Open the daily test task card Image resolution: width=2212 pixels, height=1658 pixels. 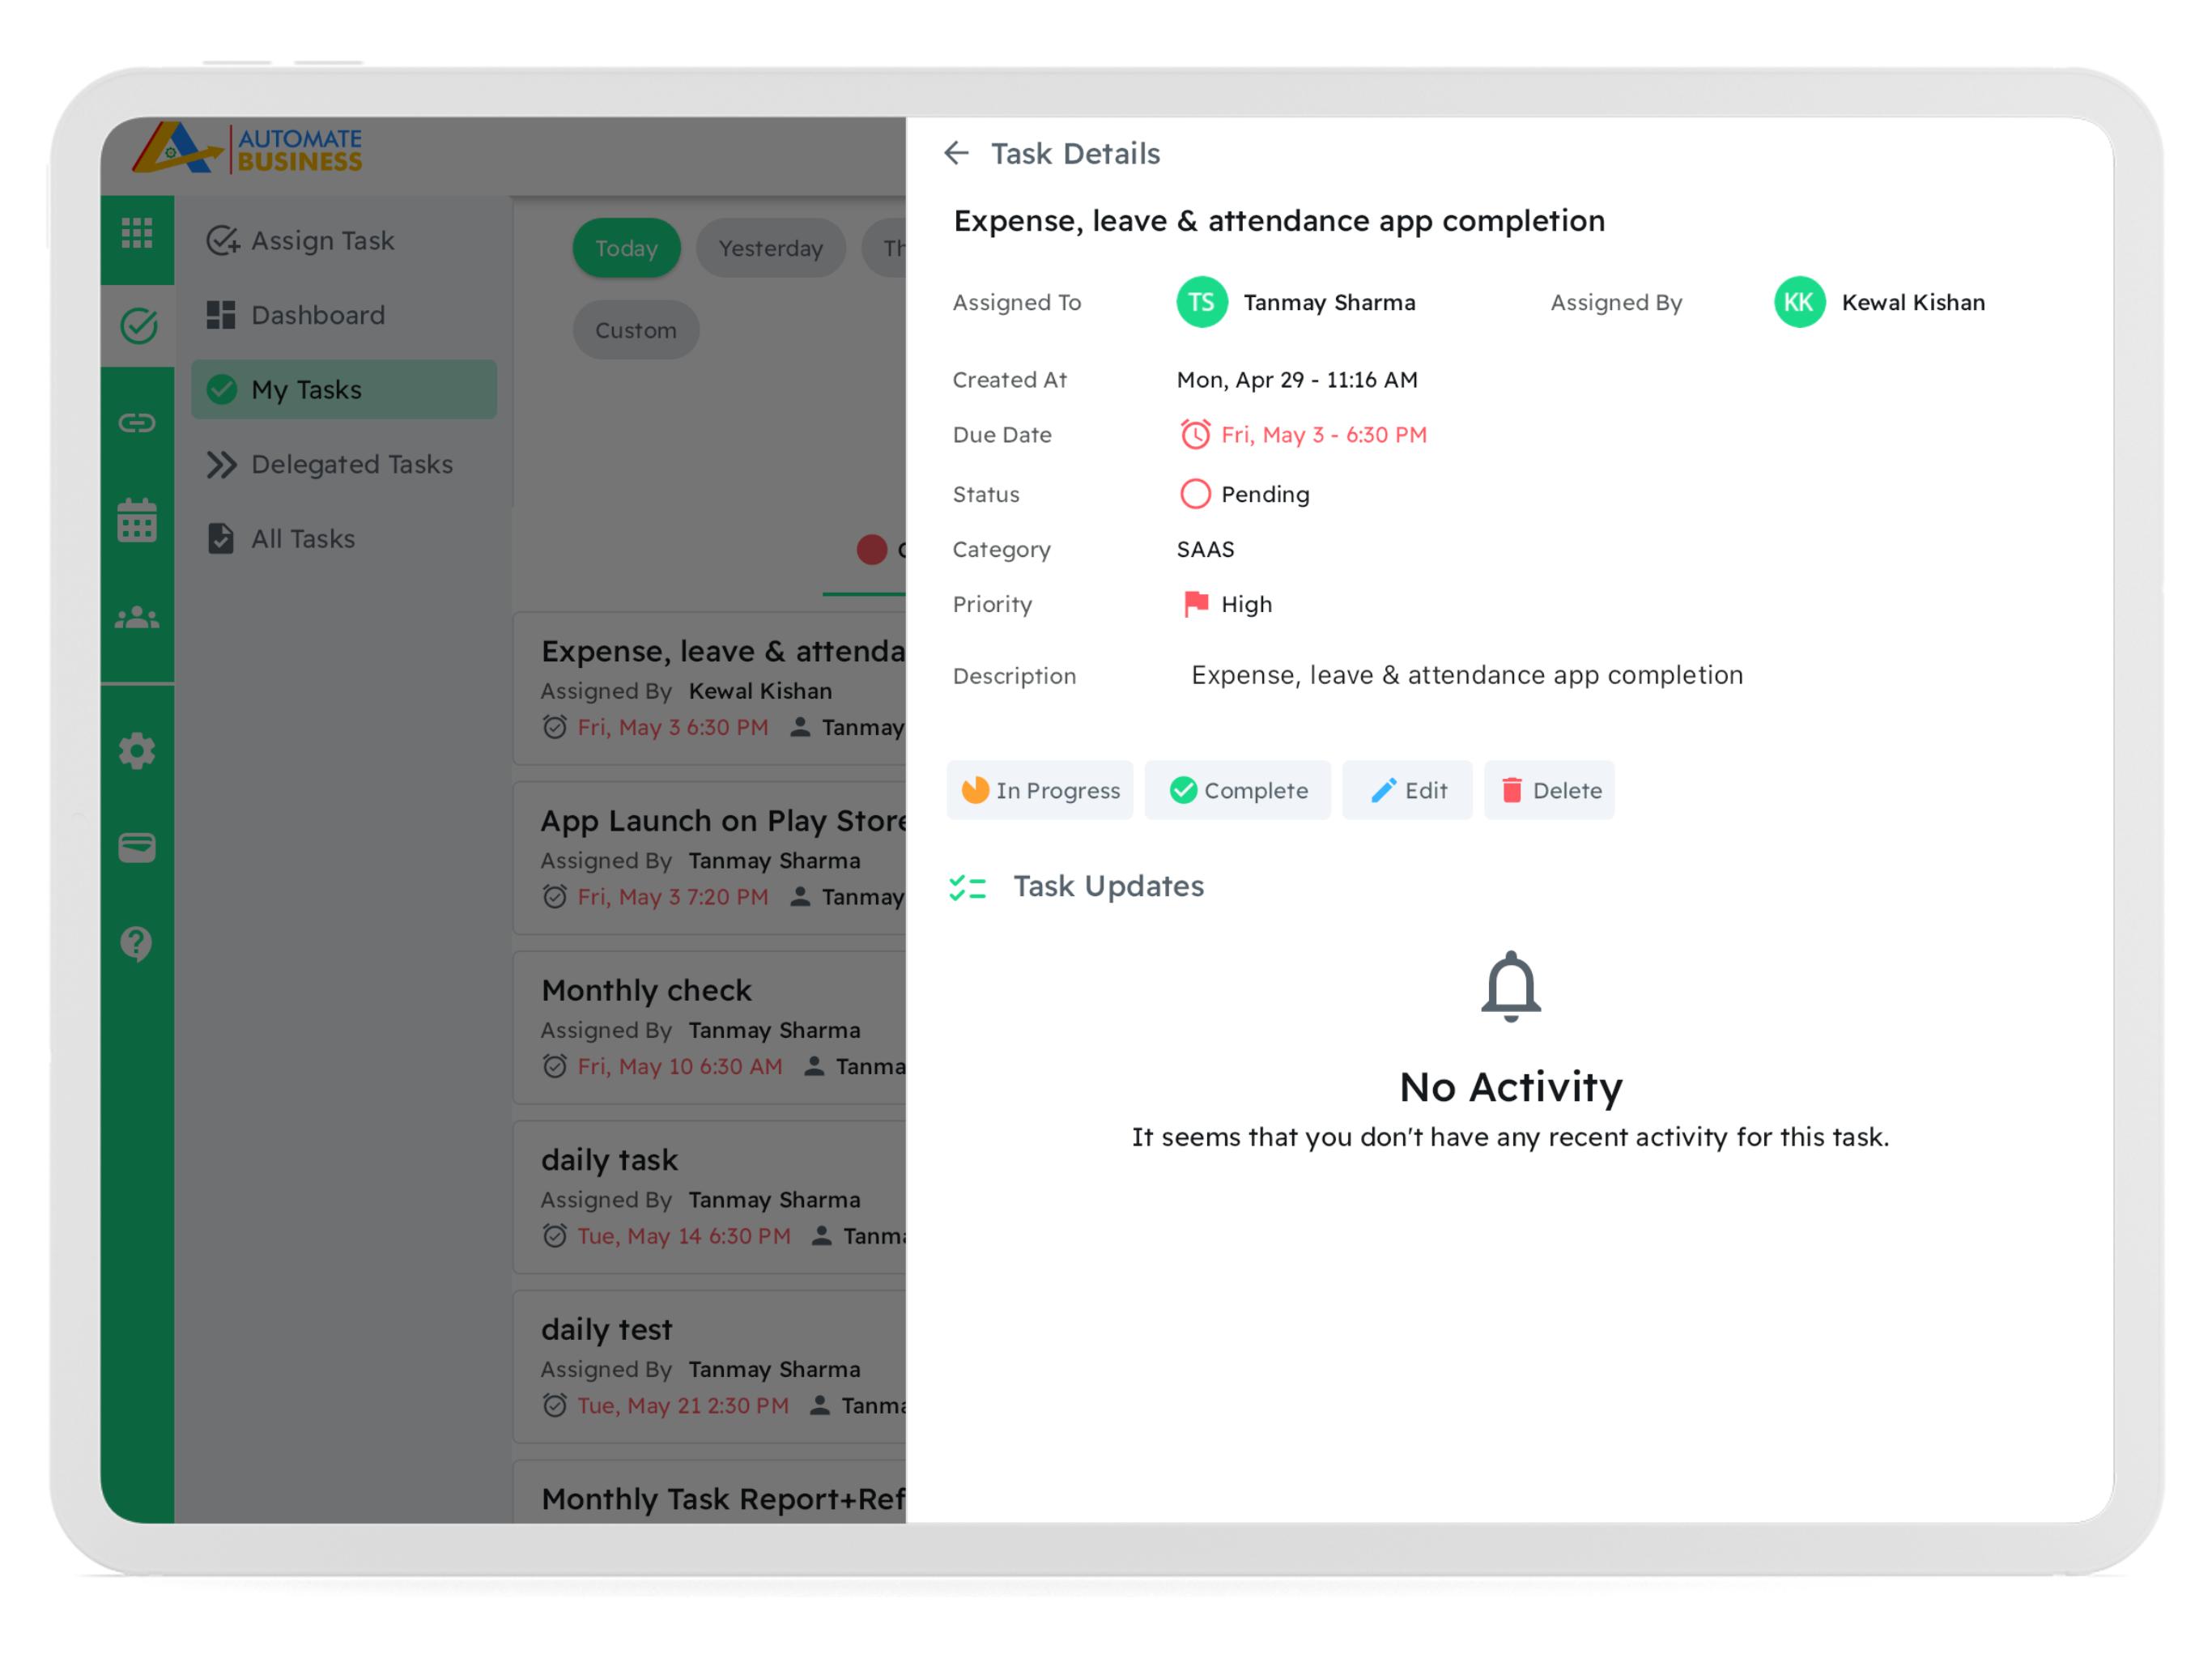point(710,1366)
